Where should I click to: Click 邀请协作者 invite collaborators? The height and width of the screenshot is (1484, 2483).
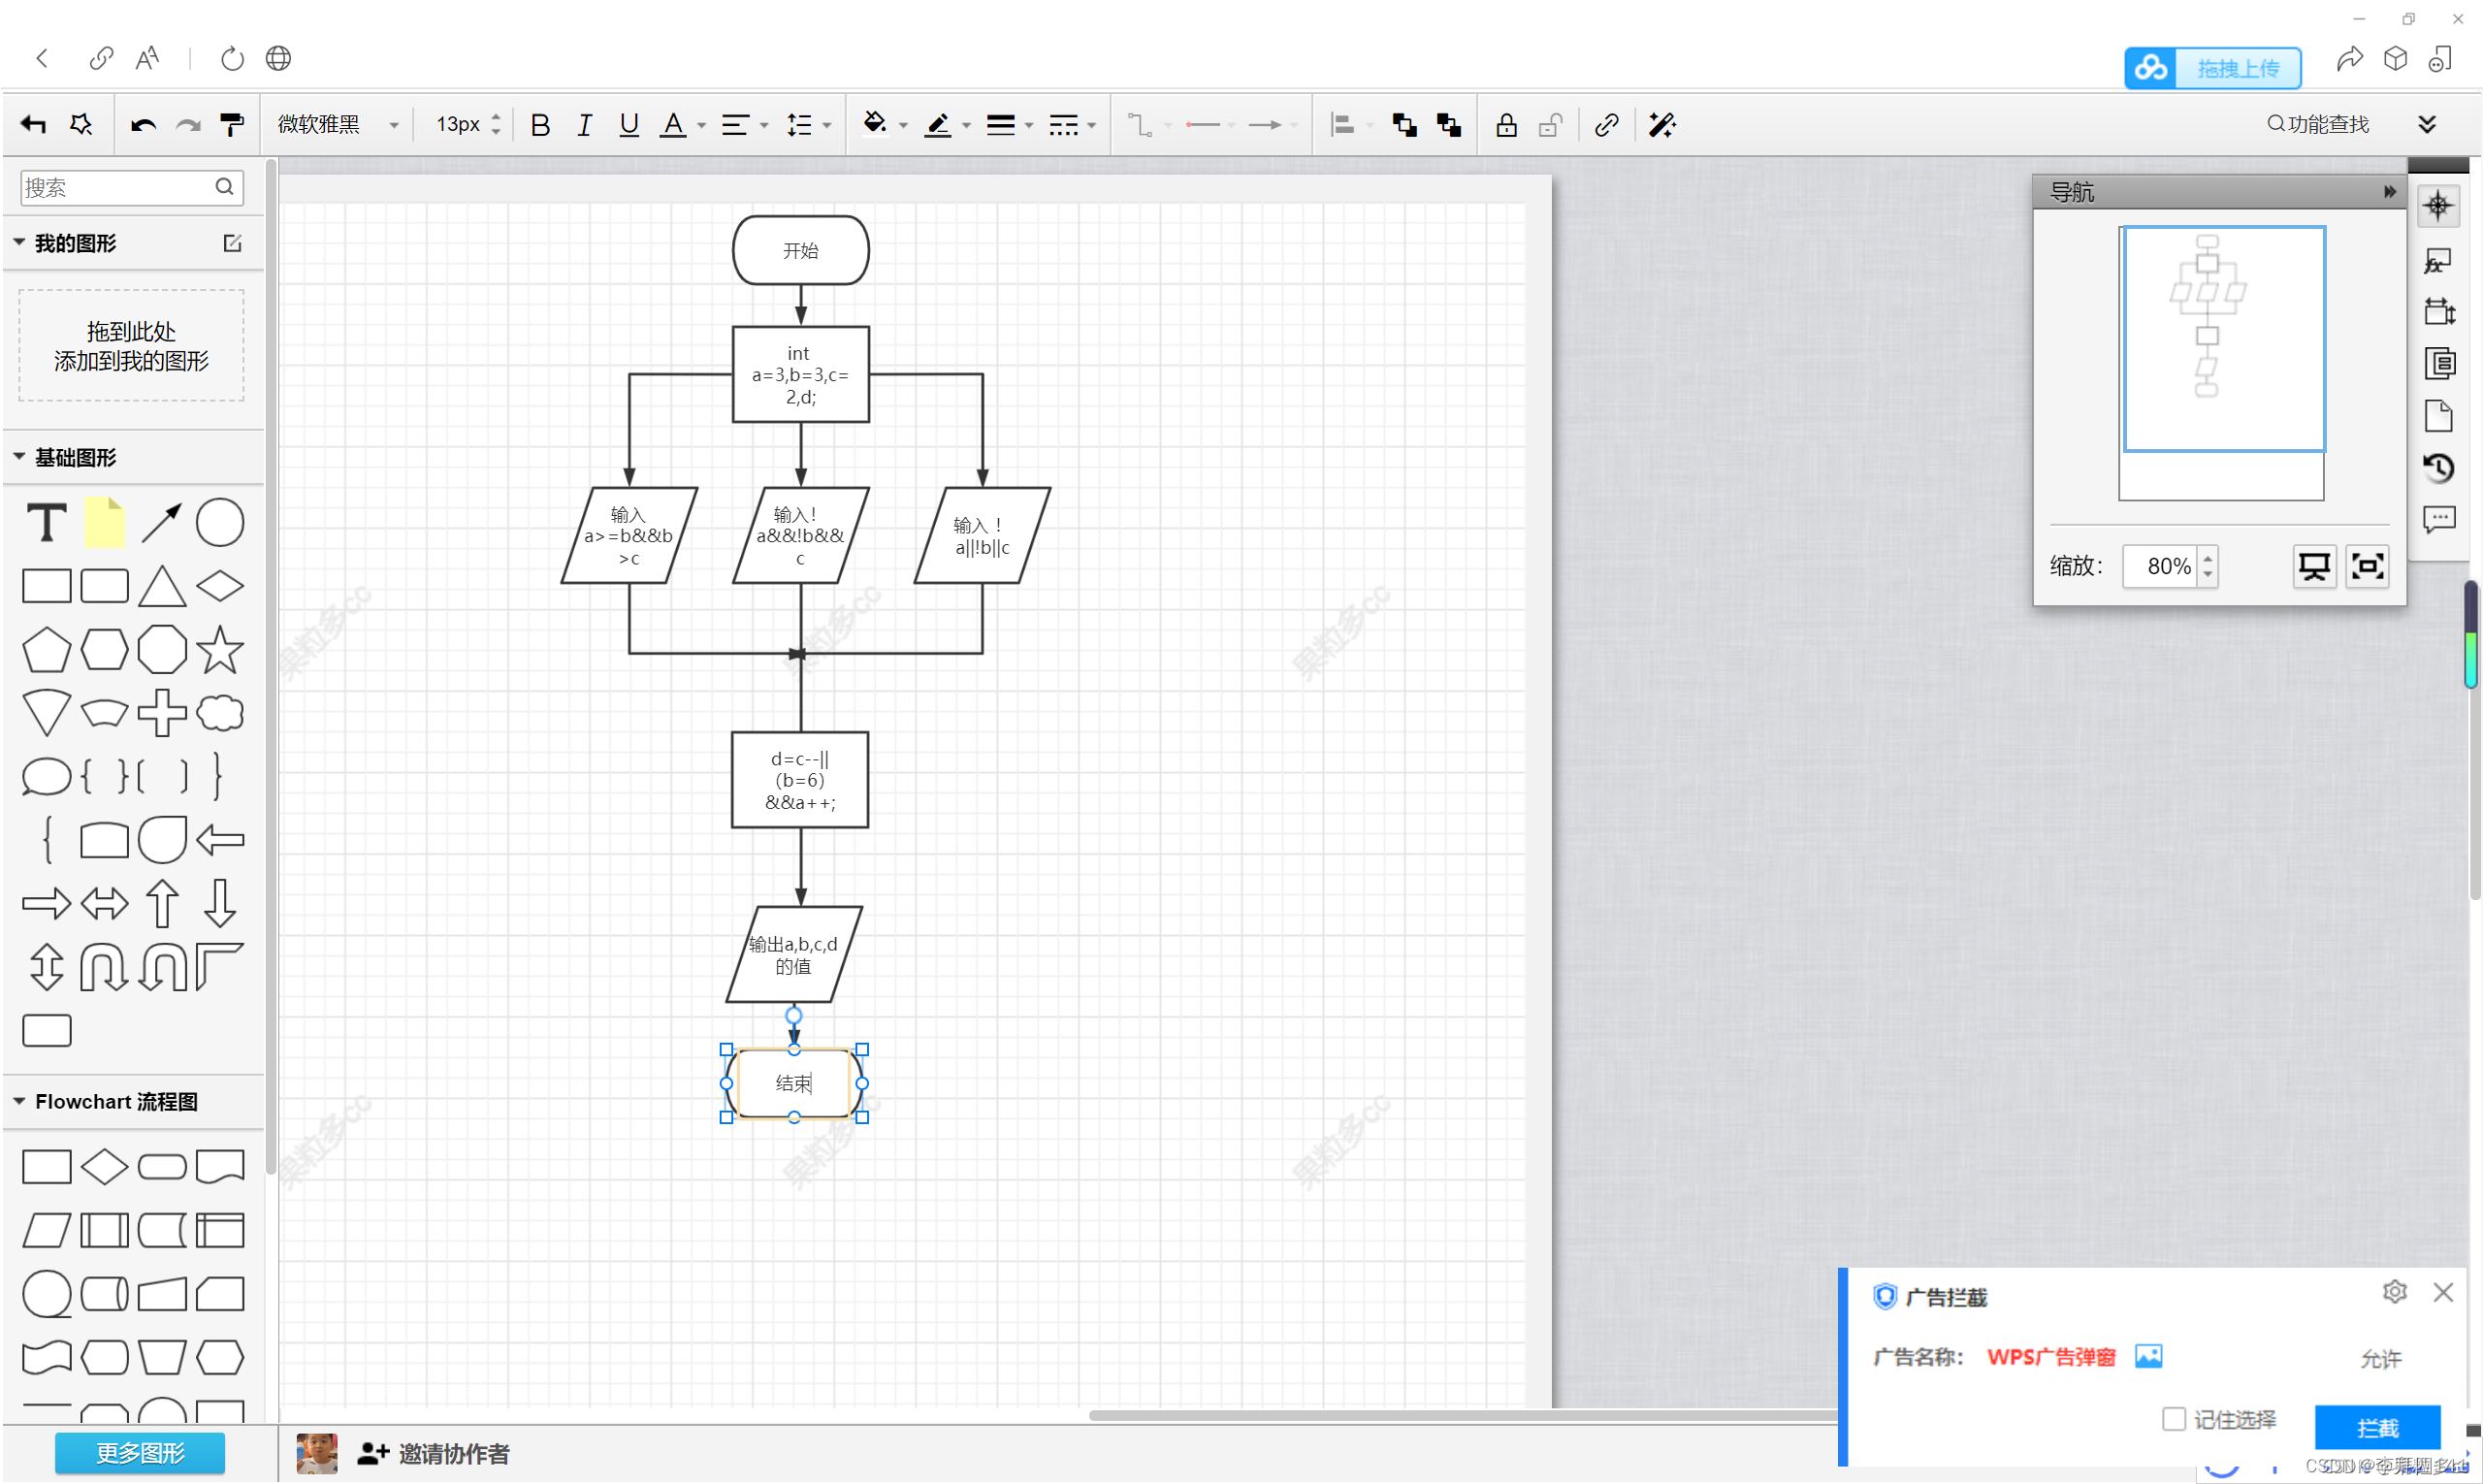434,1453
